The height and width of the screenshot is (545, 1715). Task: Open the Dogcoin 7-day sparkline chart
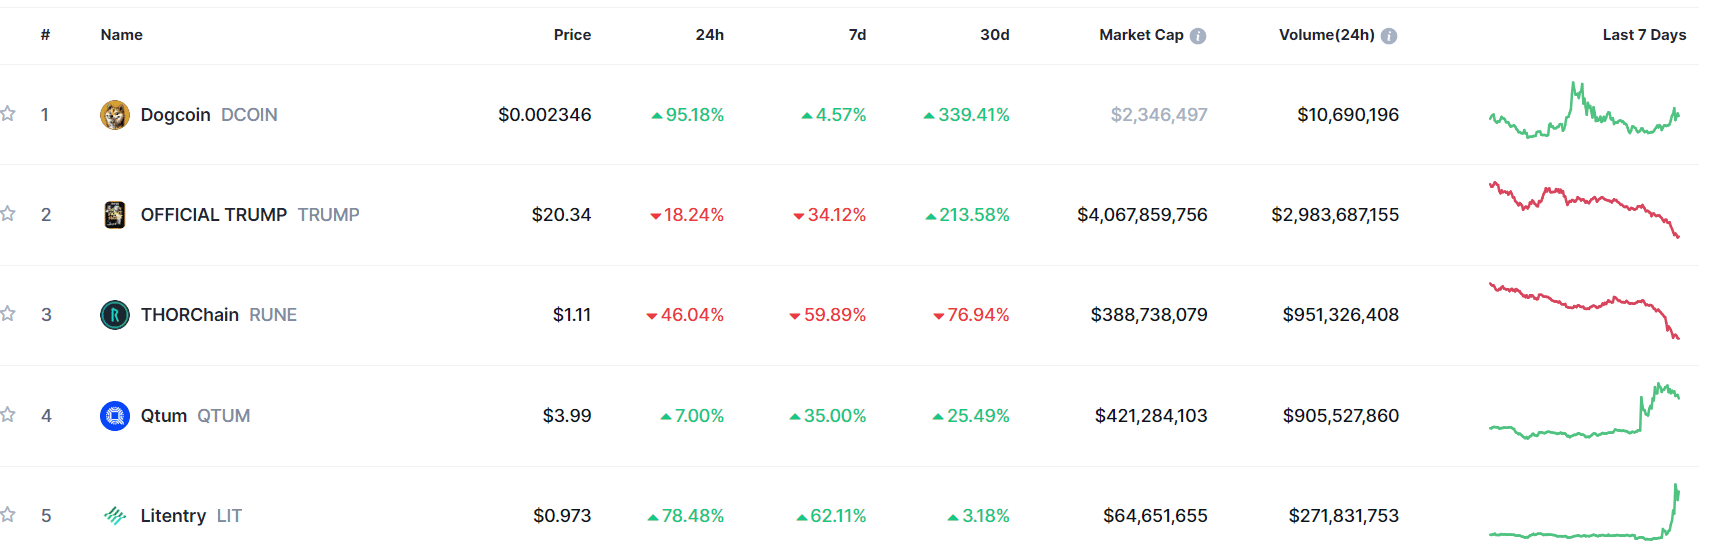coord(1584,112)
